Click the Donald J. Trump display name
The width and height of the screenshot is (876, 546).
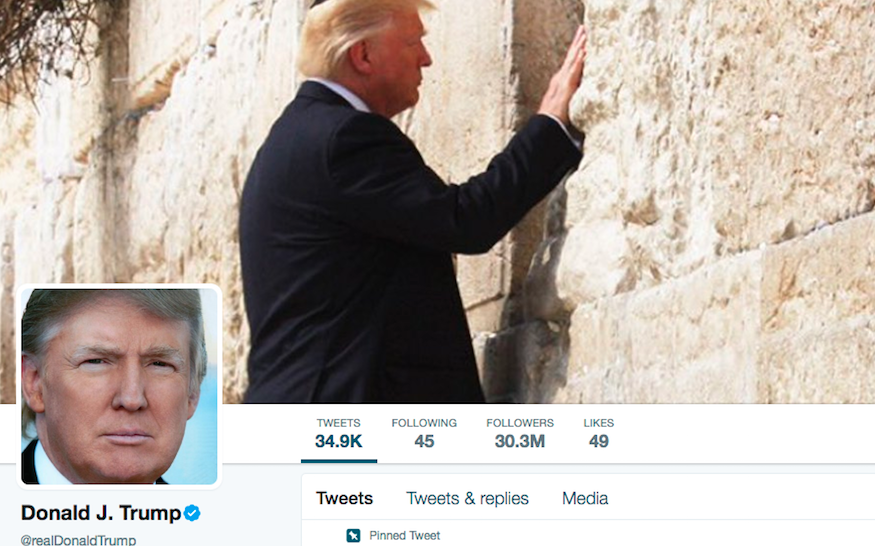pyautogui.click(x=101, y=512)
